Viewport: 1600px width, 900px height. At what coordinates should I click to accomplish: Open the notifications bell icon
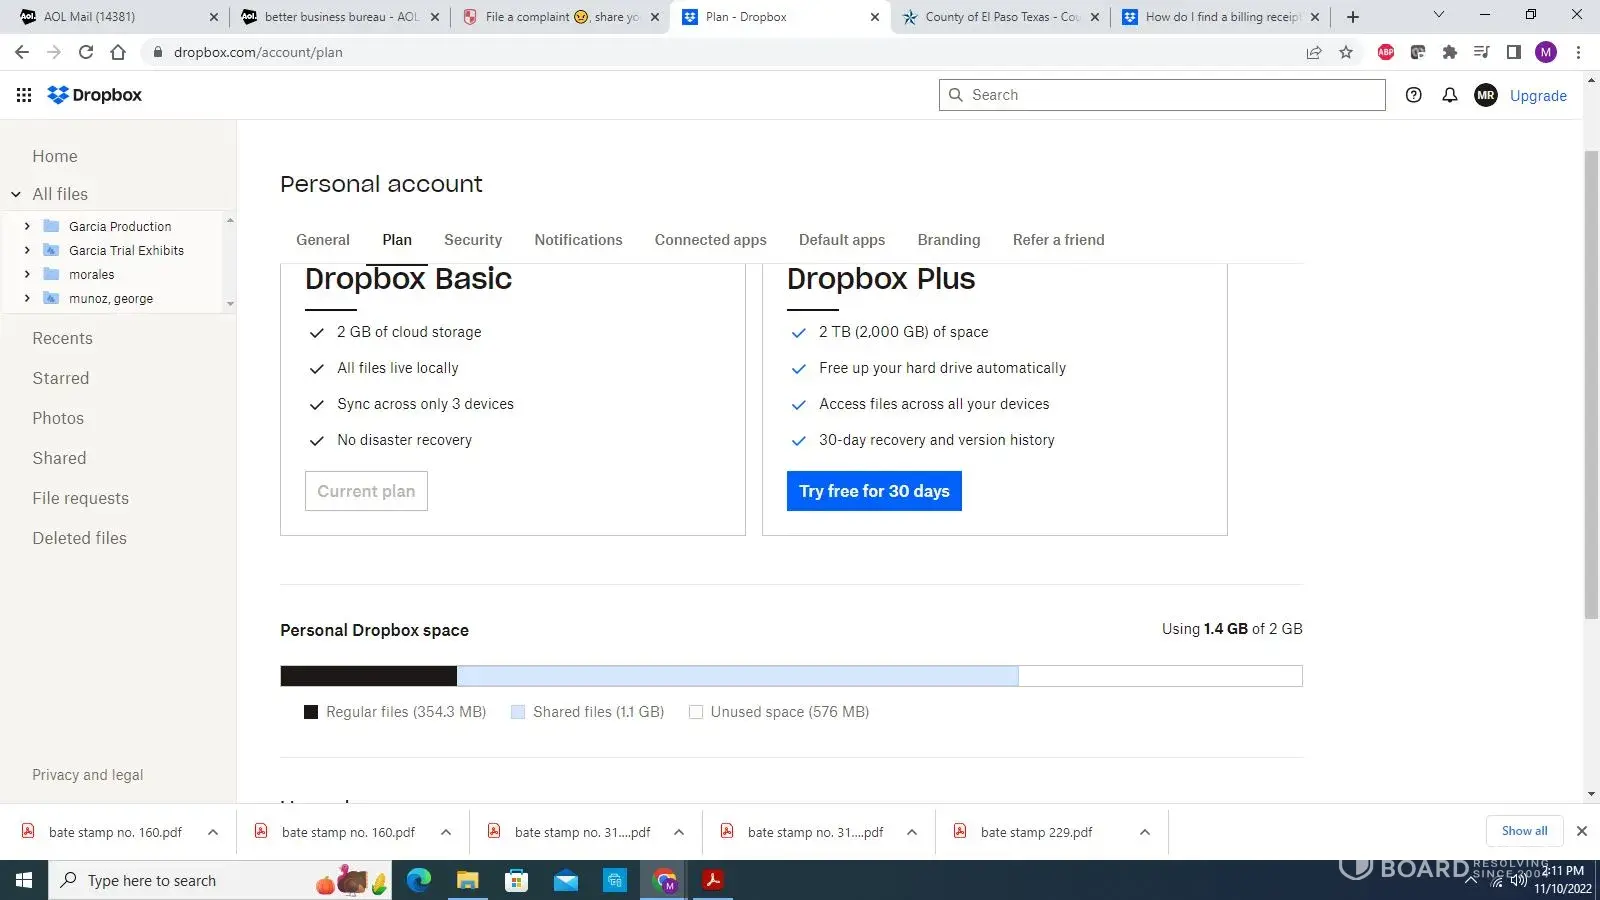tap(1449, 95)
